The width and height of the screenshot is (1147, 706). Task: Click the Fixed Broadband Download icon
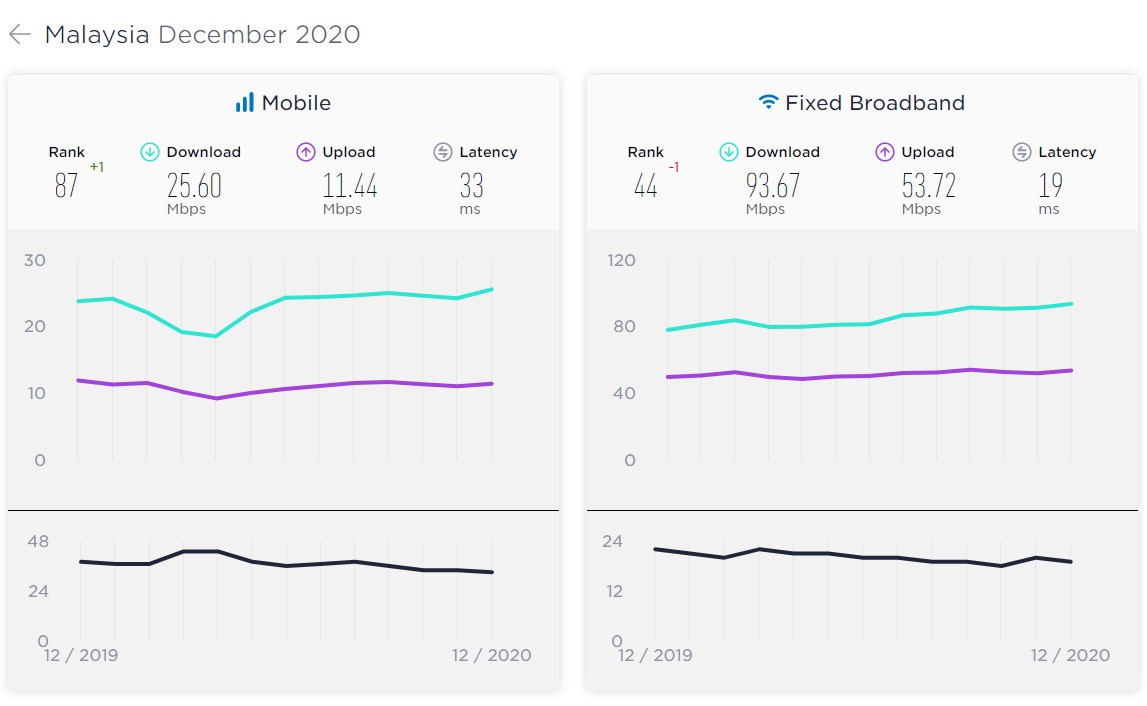[729, 152]
